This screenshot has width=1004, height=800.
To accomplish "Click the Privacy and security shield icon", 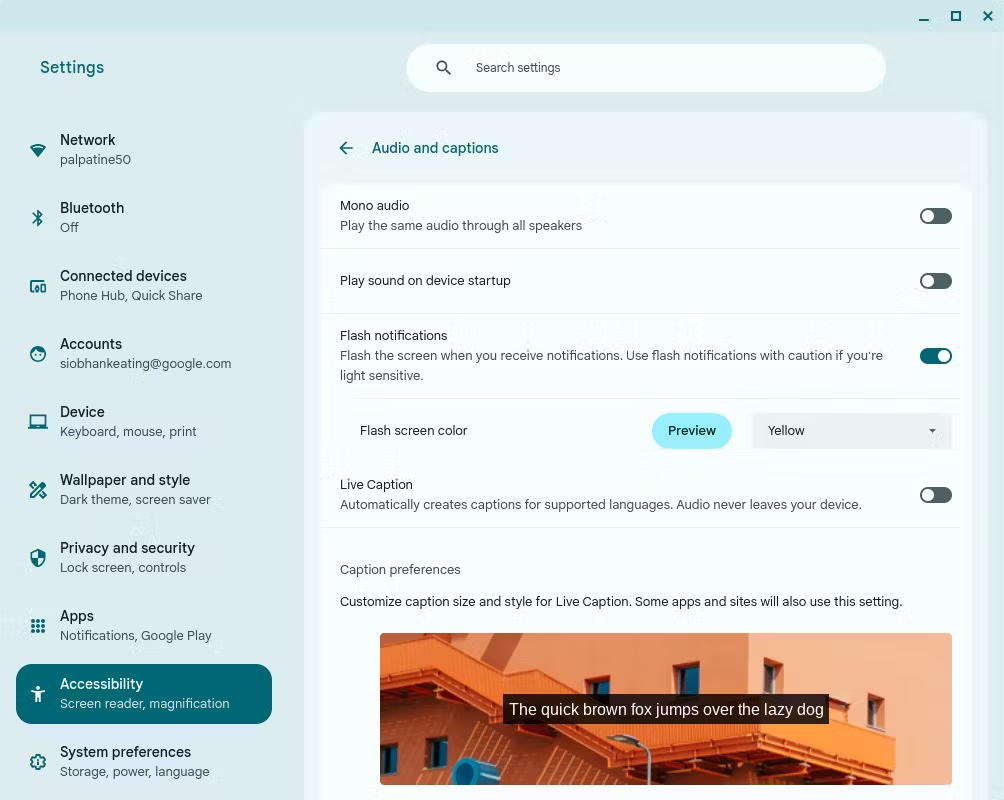I will point(38,558).
